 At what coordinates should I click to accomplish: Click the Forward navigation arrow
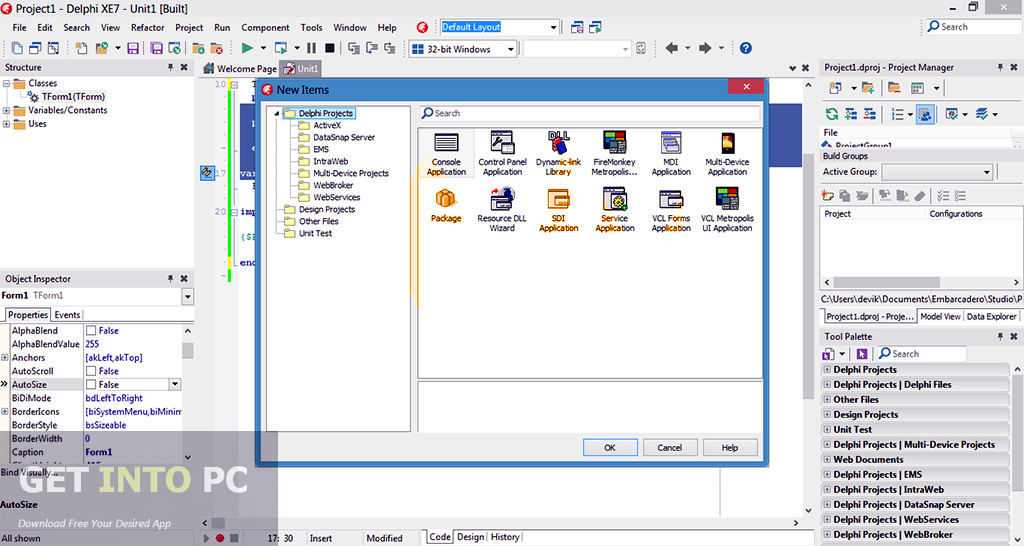tap(705, 48)
